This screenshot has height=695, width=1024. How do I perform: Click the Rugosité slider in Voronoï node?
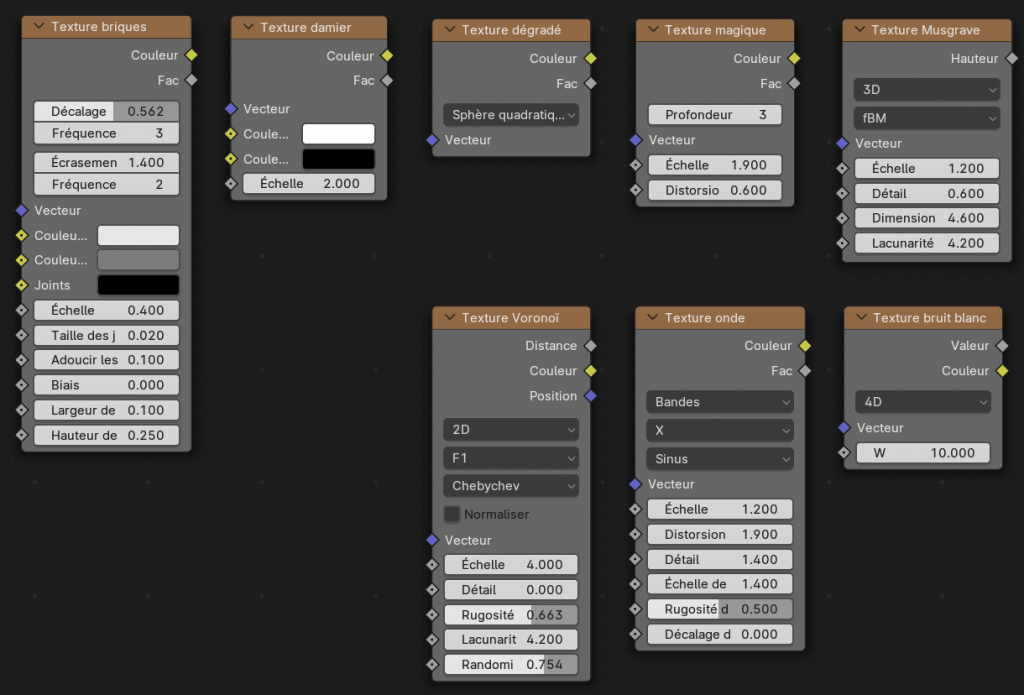click(x=510, y=615)
